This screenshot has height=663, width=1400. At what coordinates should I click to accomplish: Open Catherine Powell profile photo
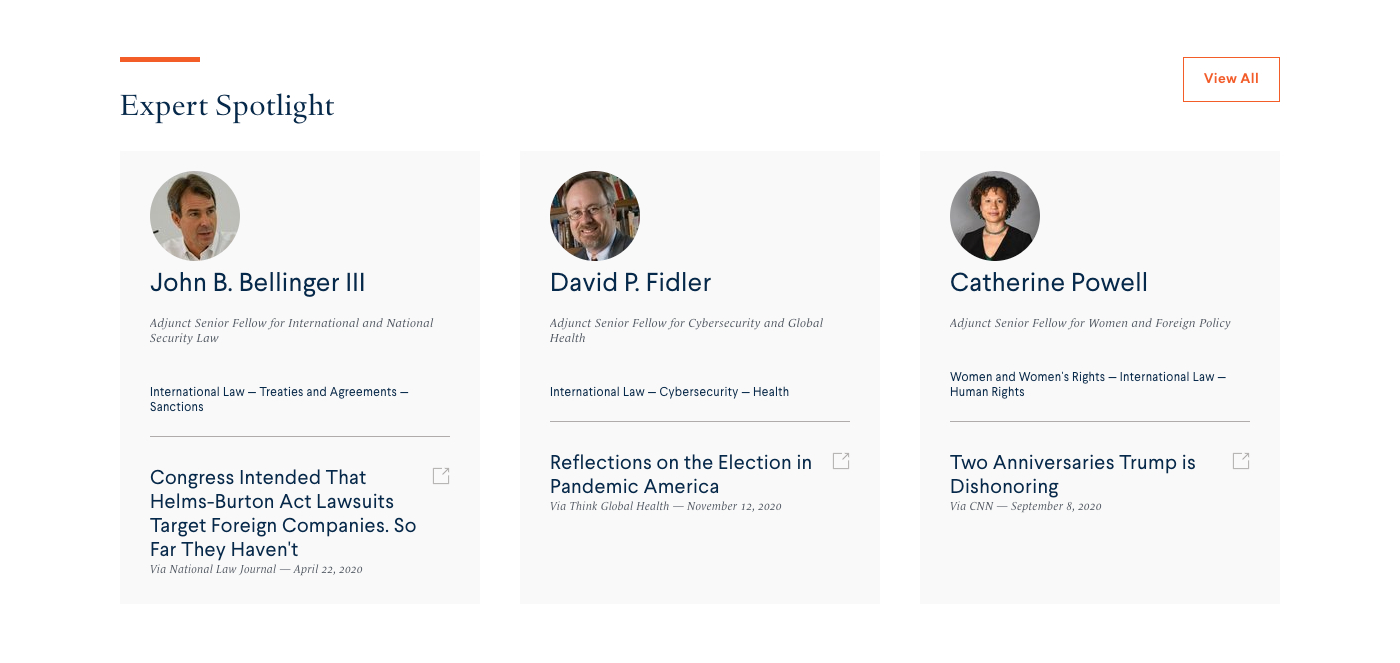pos(995,216)
